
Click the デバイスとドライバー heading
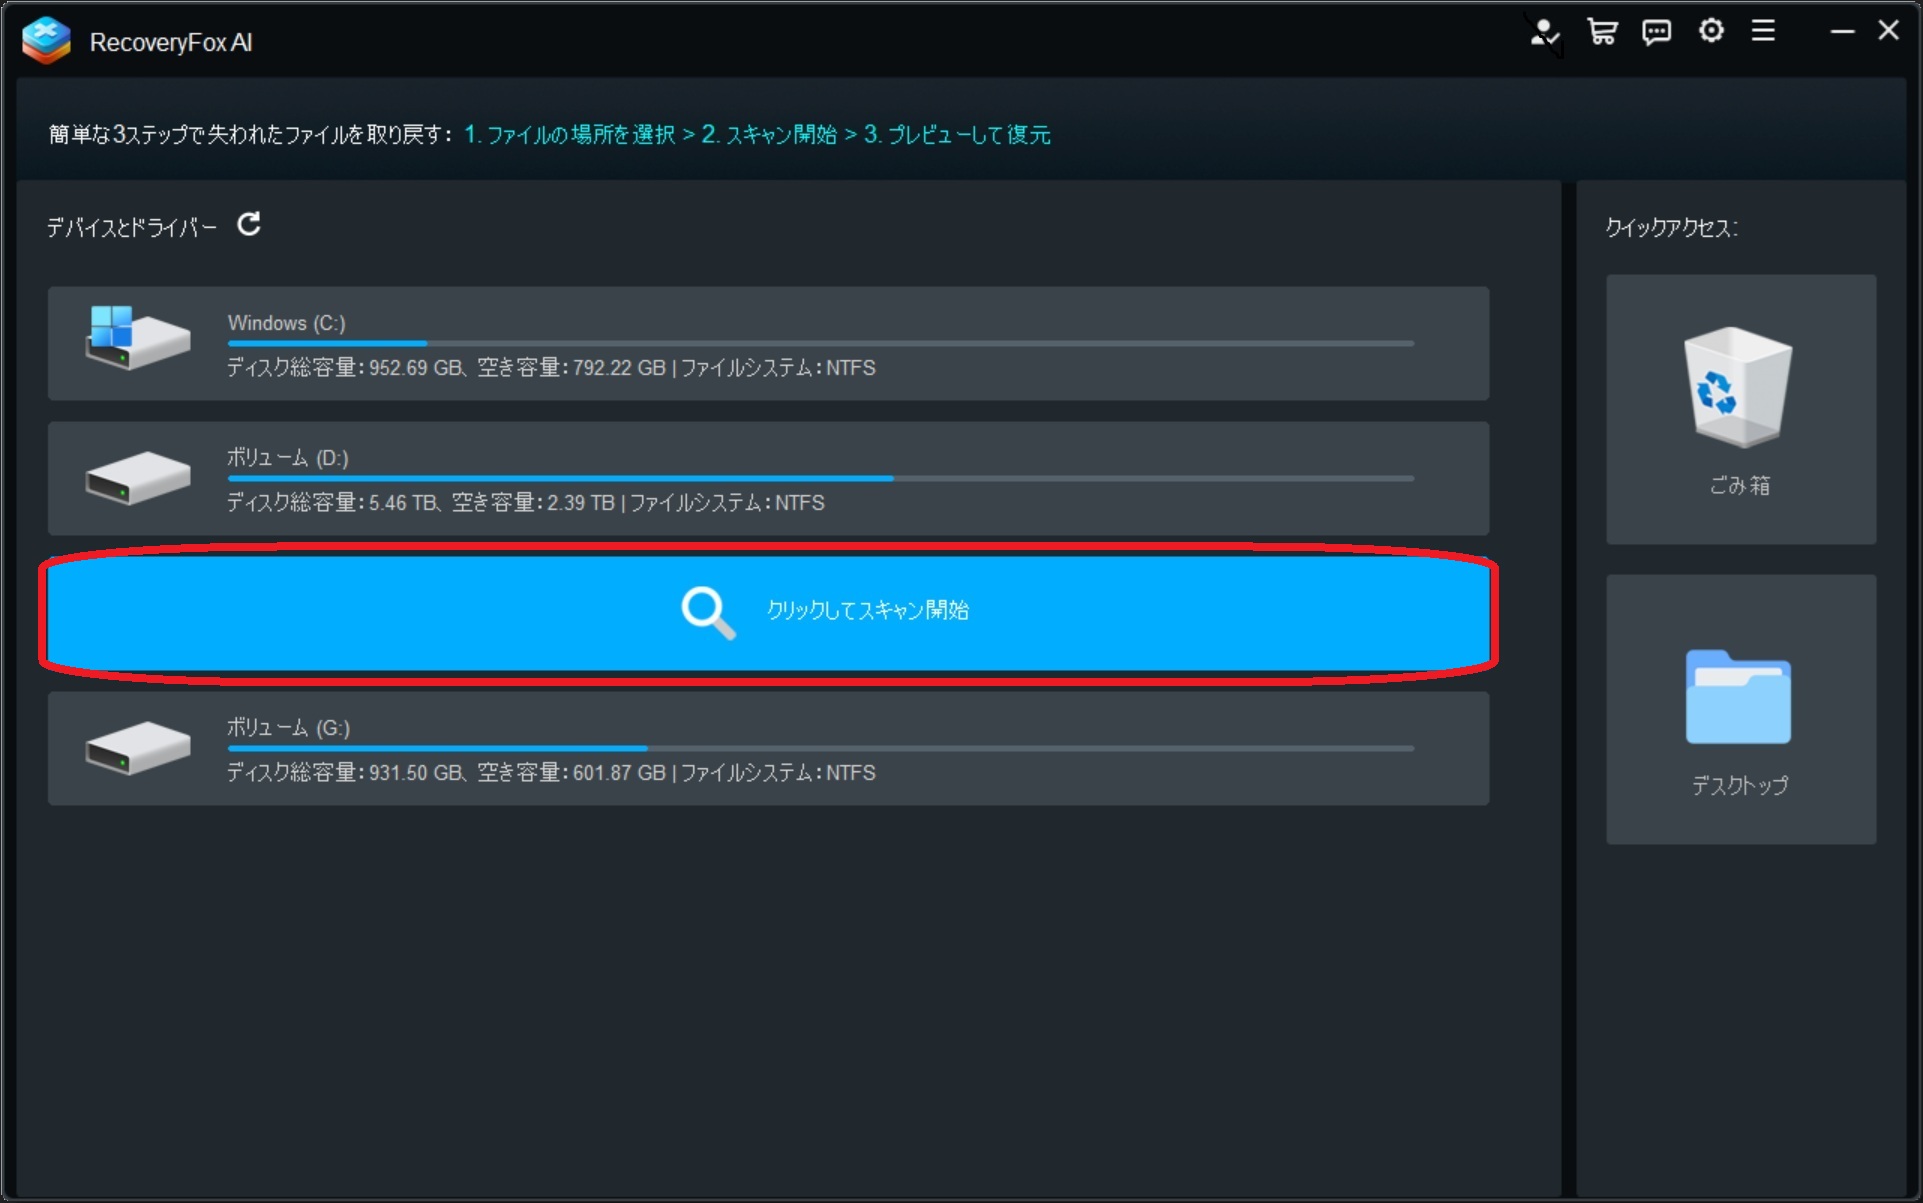(x=132, y=228)
